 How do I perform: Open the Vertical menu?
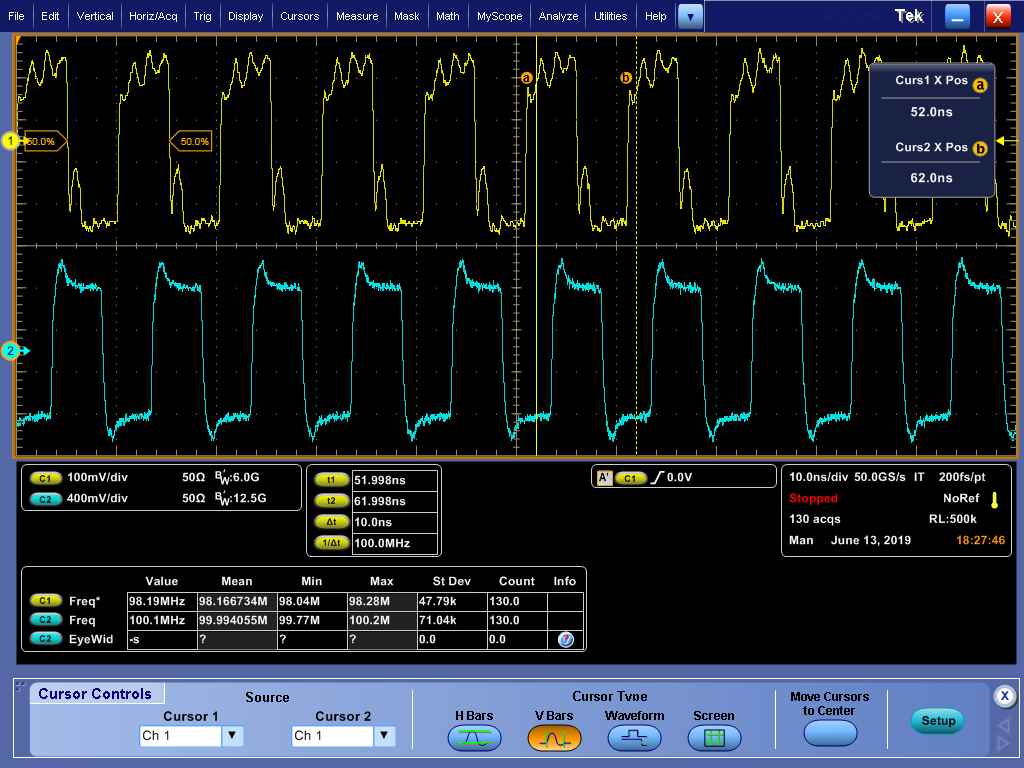95,16
